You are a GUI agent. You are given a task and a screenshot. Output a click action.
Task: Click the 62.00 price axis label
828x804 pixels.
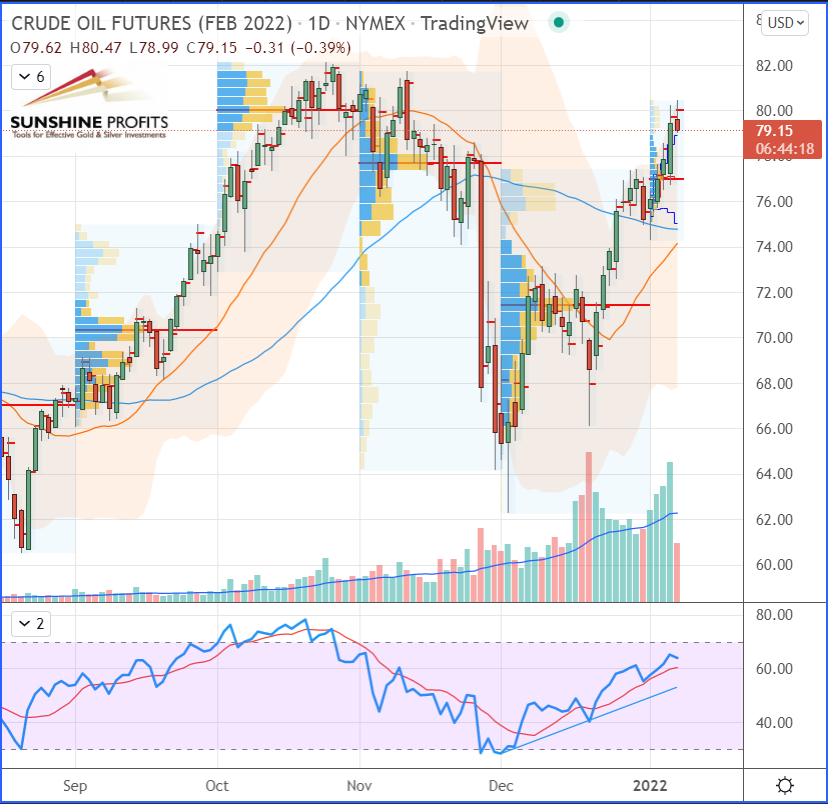[x=774, y=519]
